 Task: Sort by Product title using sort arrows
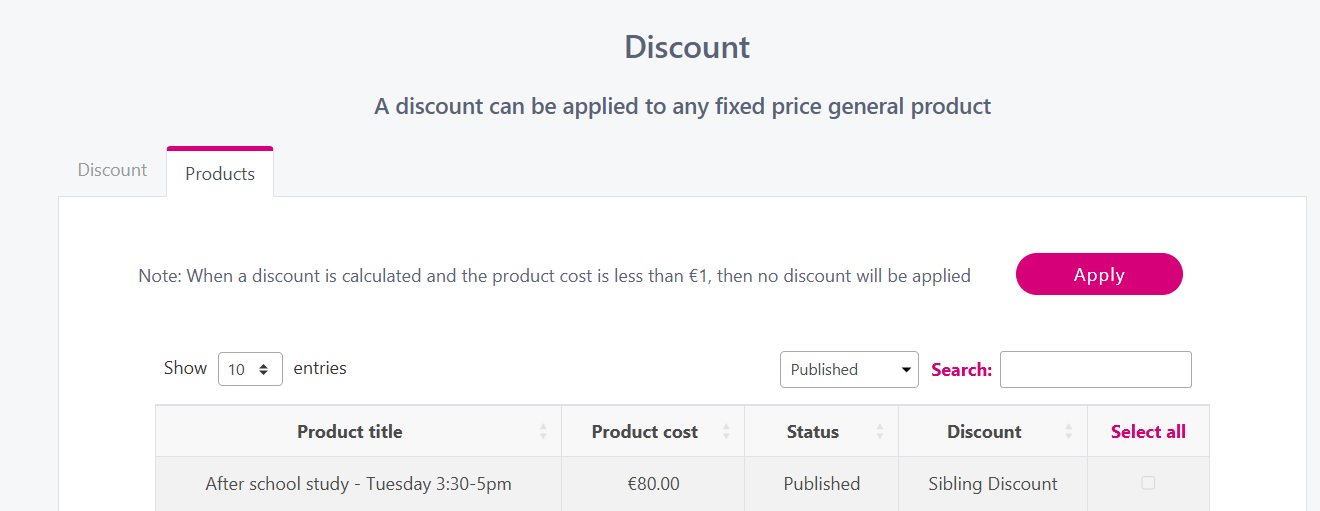tap(543, 432)
